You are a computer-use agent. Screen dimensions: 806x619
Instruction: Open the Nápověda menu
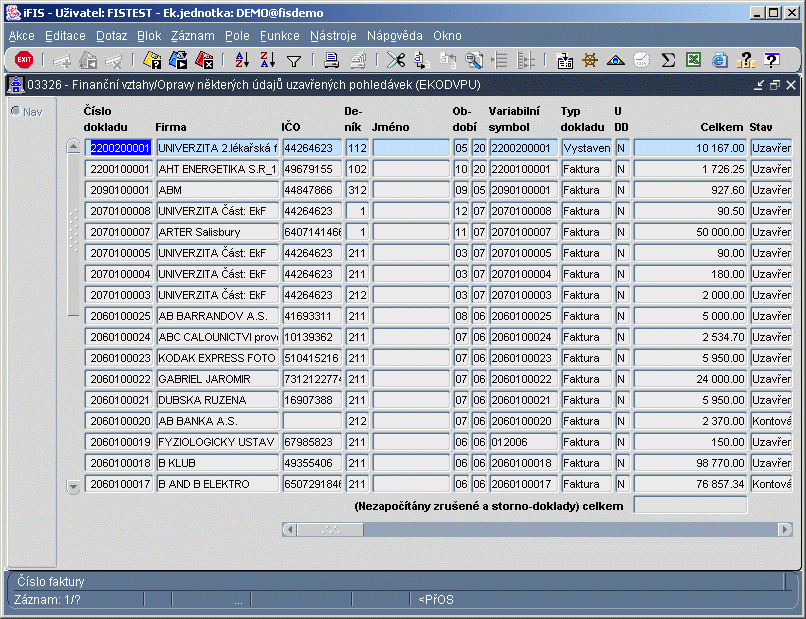395,36
